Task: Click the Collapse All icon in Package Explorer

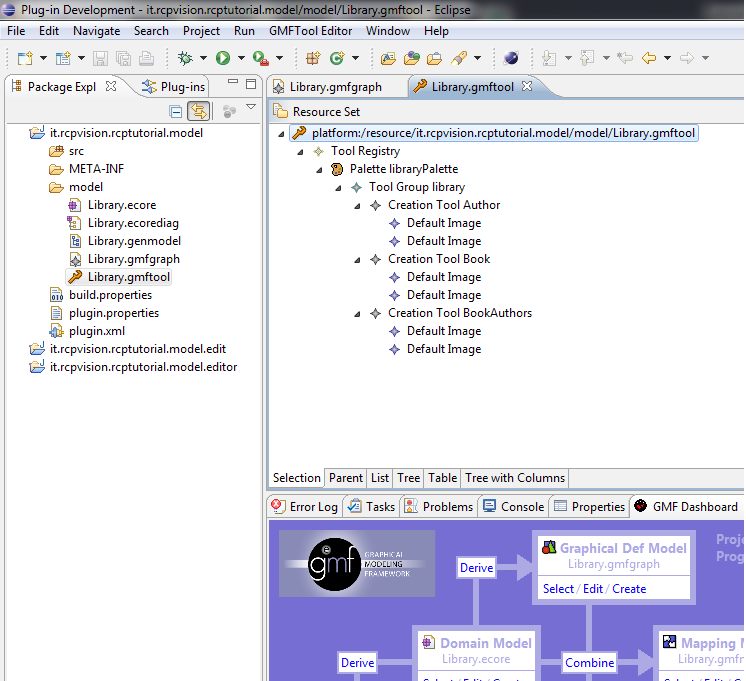Action: click(x=176, y=111)
